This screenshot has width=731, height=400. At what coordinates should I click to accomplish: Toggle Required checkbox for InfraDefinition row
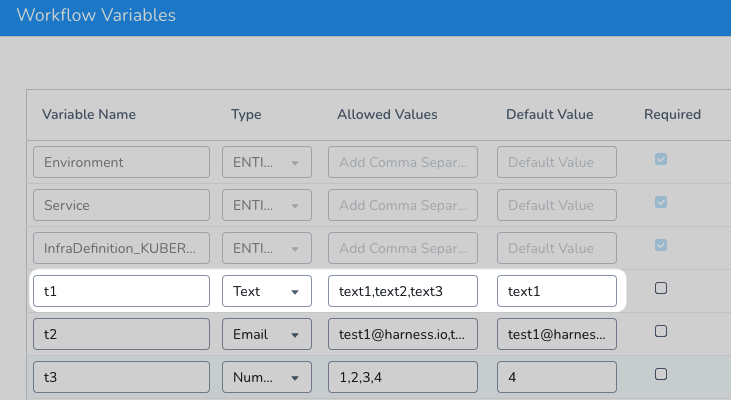(661, 245)
